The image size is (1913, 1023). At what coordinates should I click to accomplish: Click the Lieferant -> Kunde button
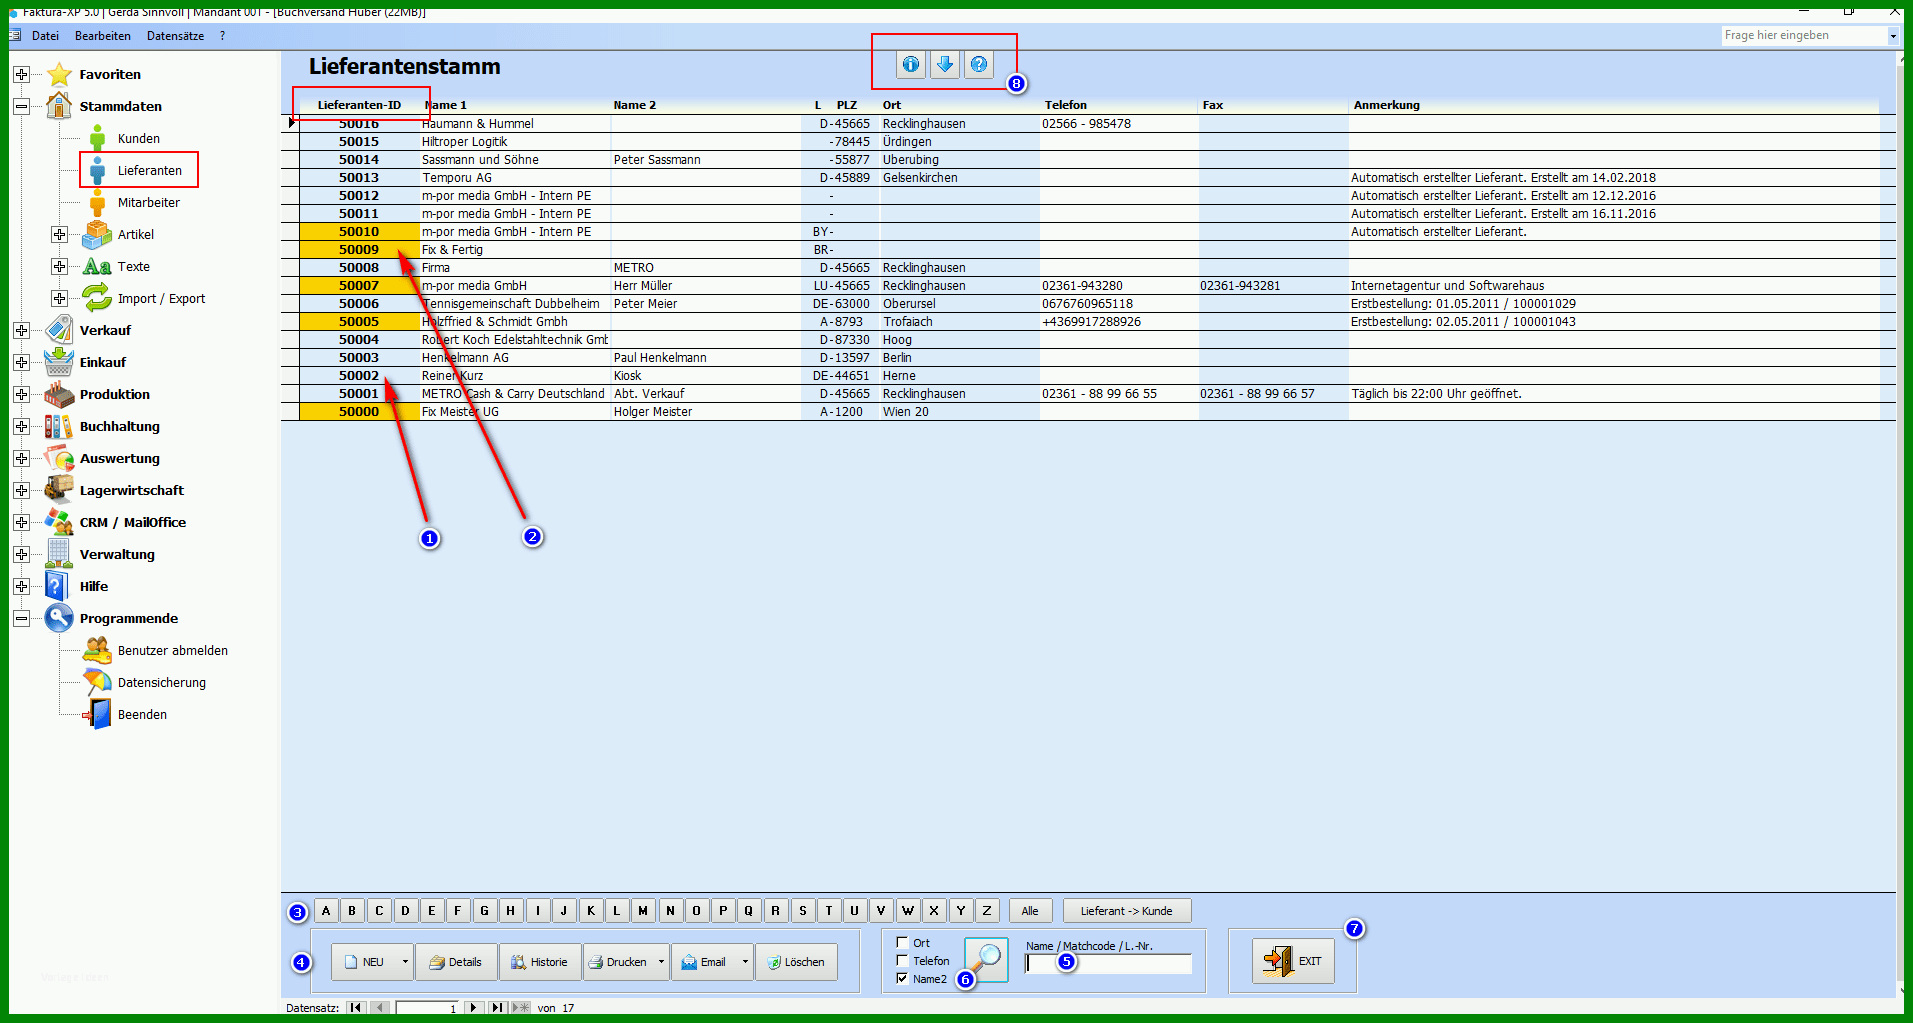coord(1126,911)
